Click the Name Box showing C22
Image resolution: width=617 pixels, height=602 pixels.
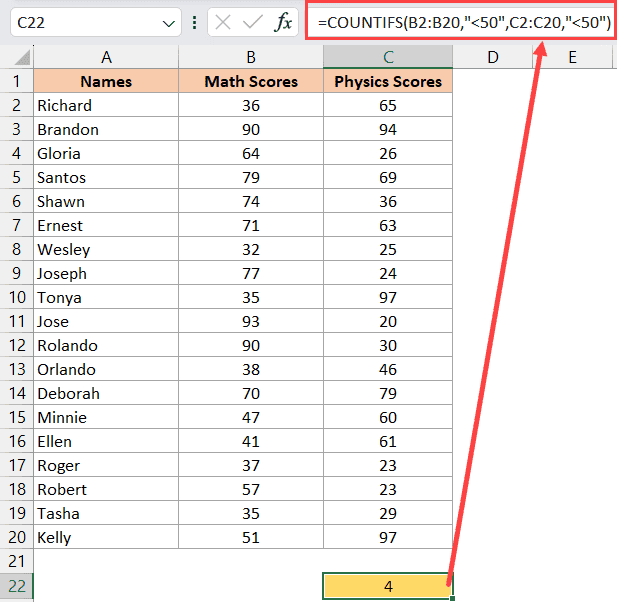pos(80,22)
